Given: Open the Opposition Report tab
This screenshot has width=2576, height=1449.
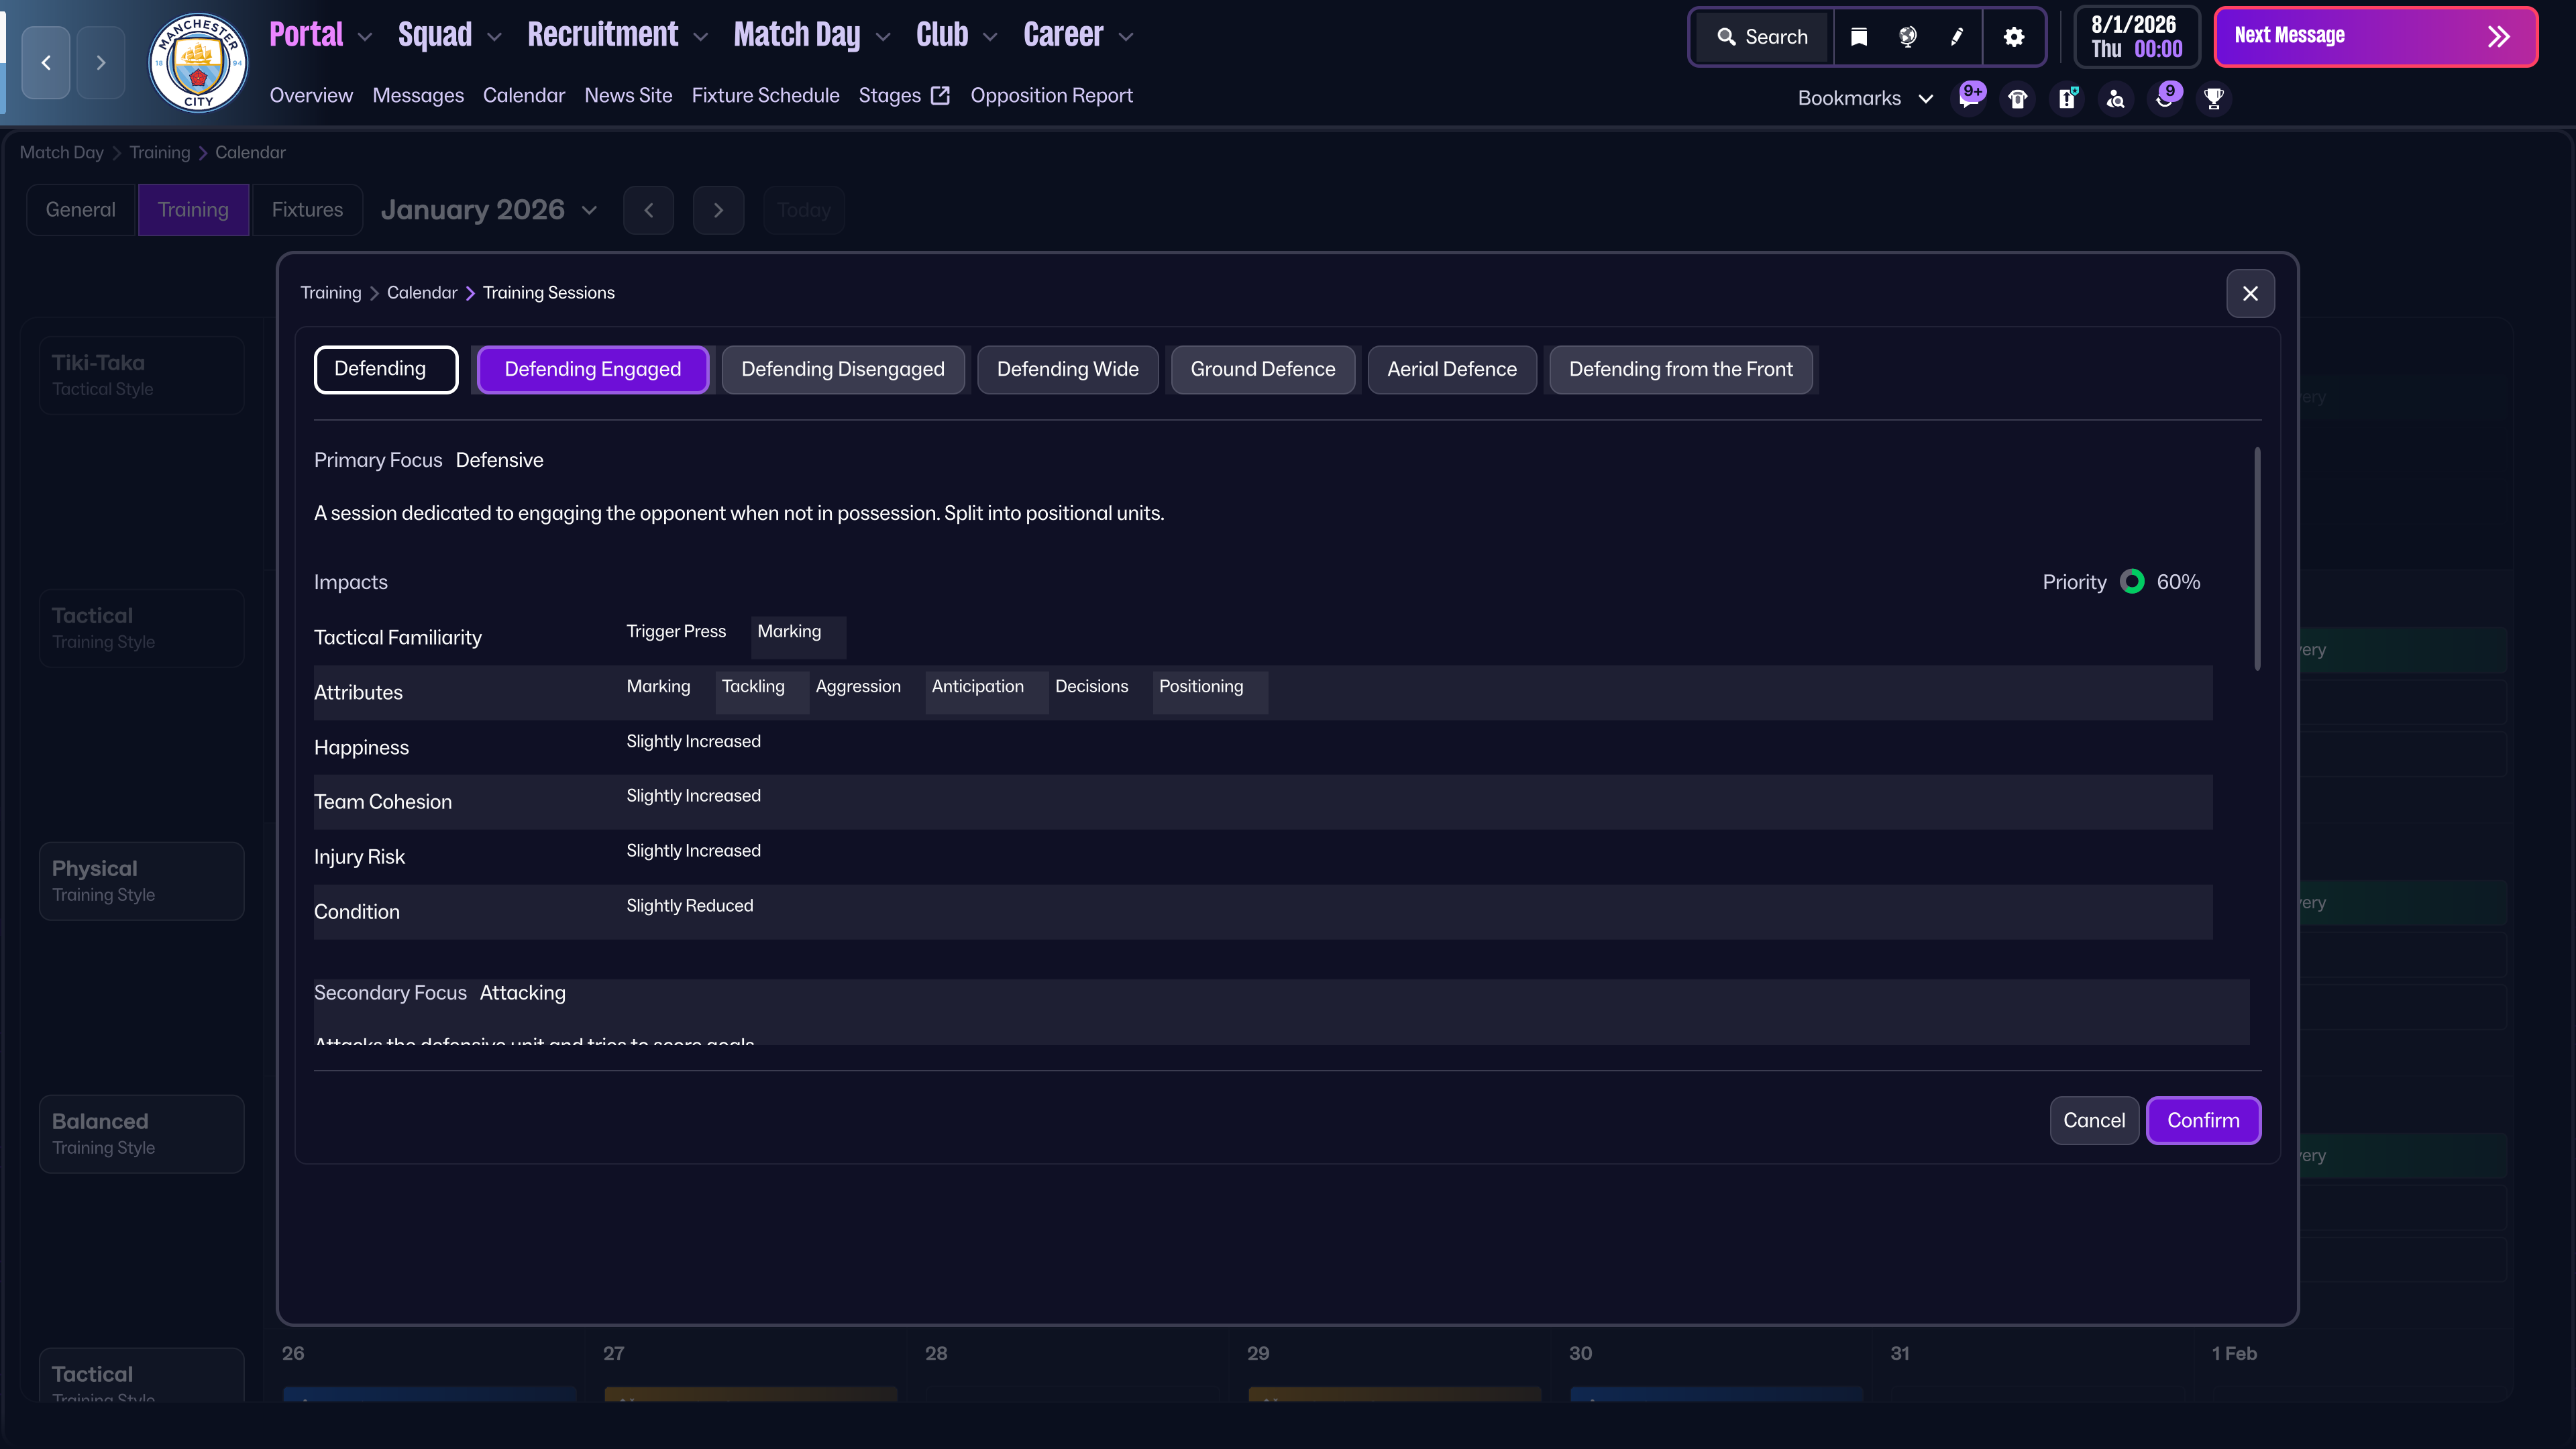Looking at the screenshot, I should pyautogui.click(x=1051, y=96).
